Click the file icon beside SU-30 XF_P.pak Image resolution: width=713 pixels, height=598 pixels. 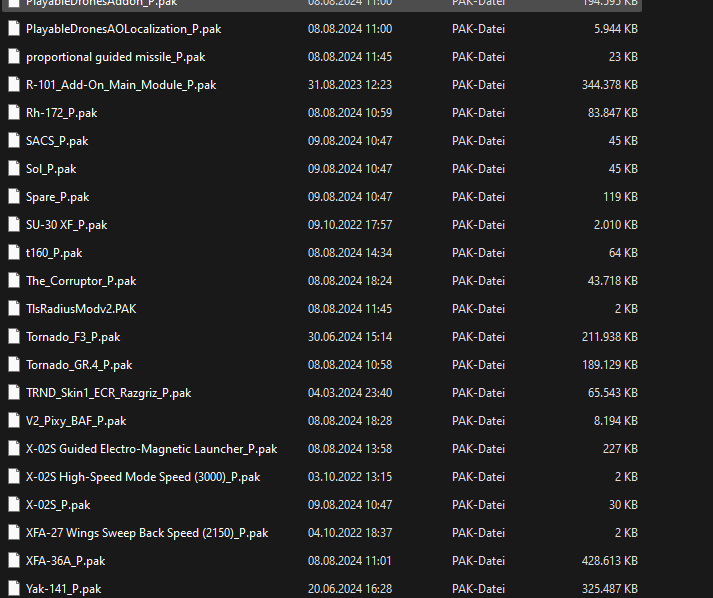point(14,225)
